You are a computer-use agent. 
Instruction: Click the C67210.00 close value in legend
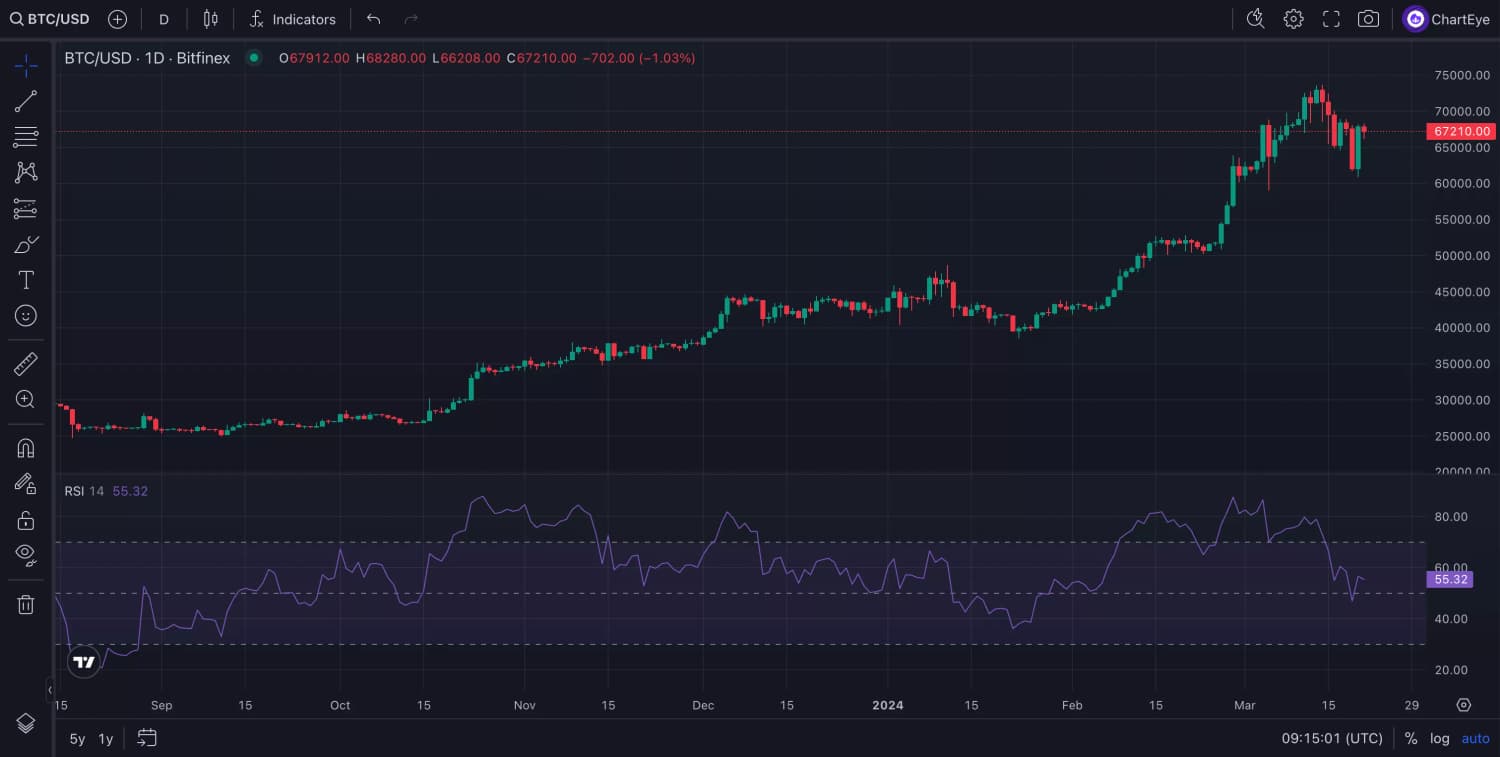(x=541, y=58)
